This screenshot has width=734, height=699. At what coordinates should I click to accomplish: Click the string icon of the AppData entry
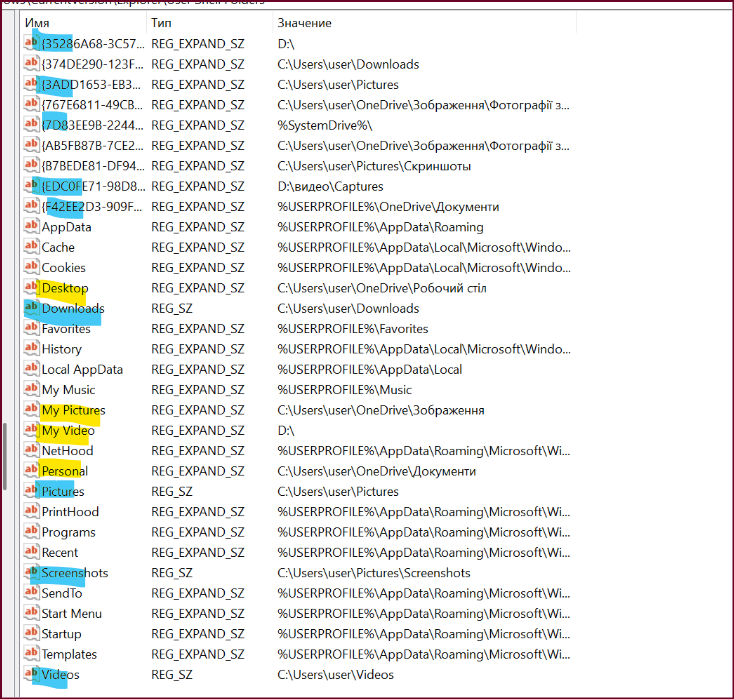[x=31, y=227]
